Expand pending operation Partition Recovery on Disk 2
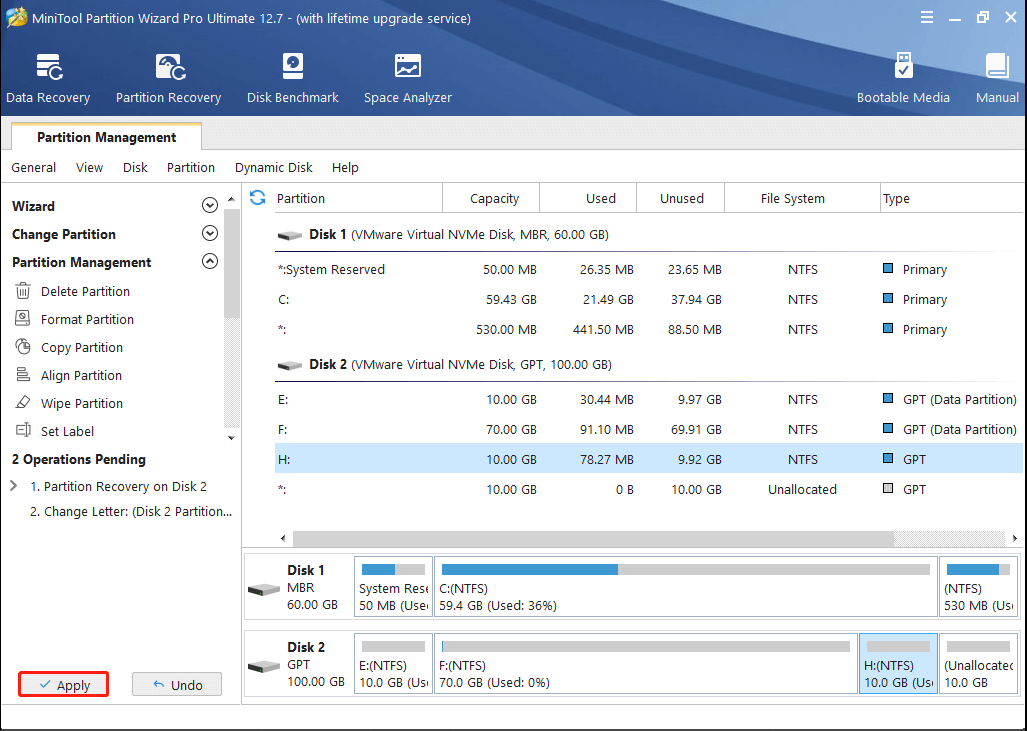Viewport: 1027px width, 731px height. pyautogui.click(x=14, y=486)
